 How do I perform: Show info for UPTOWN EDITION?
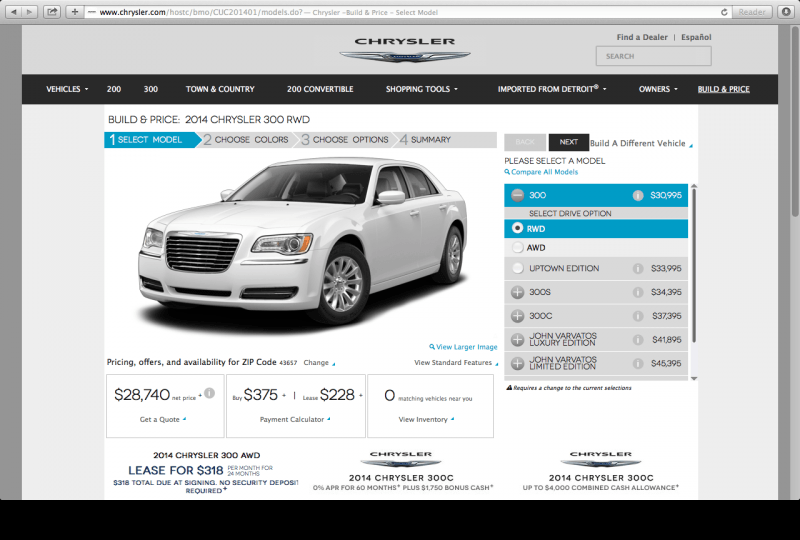tap(638, 268)
